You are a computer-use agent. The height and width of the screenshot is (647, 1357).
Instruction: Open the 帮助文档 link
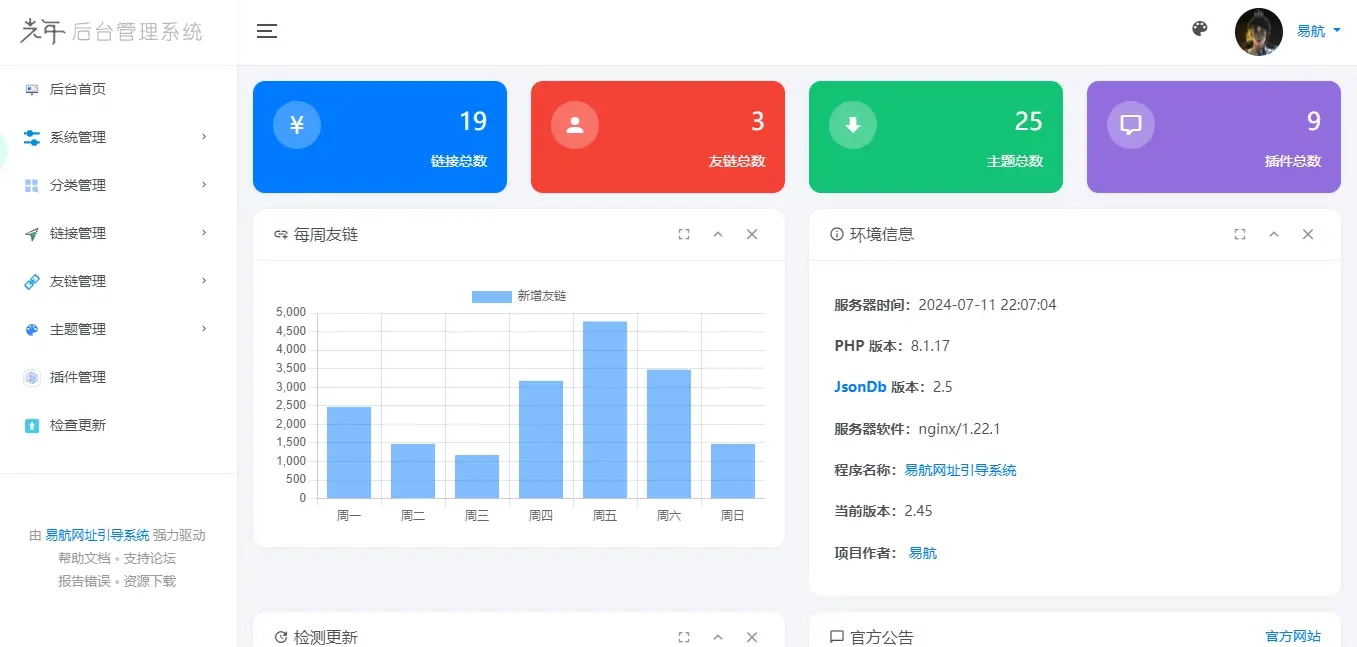pos(85,557)
